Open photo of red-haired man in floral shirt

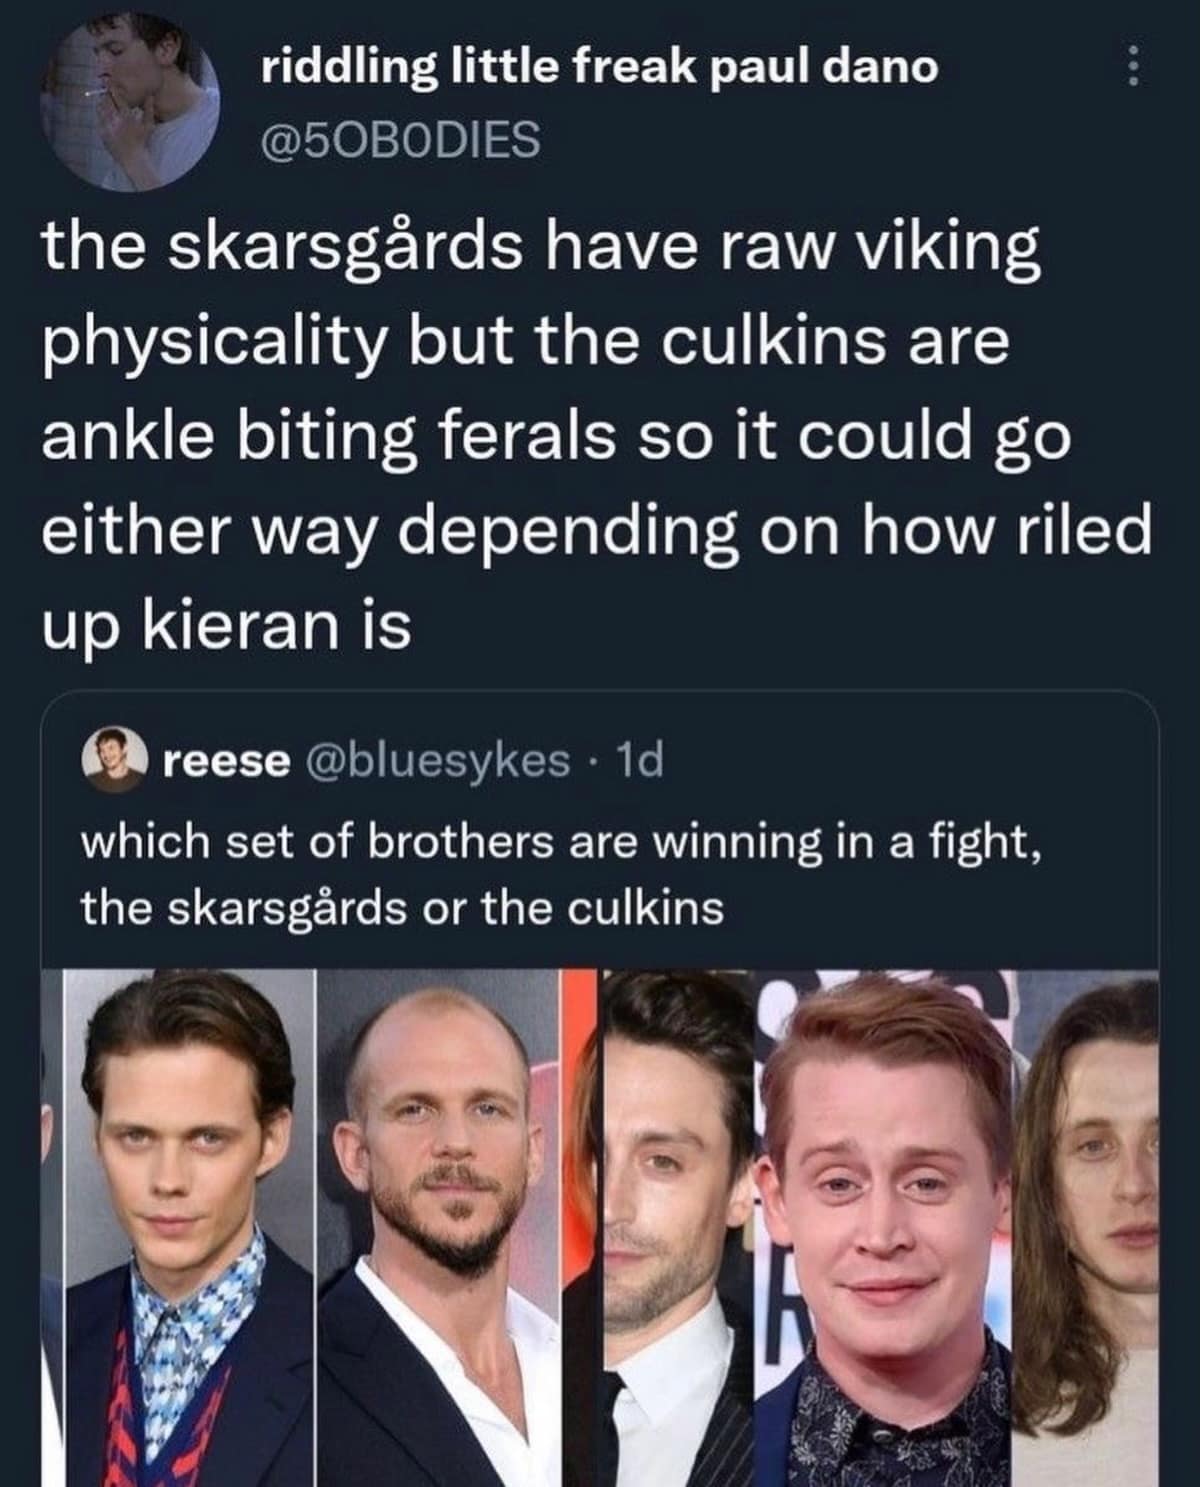pos(888,1228)
